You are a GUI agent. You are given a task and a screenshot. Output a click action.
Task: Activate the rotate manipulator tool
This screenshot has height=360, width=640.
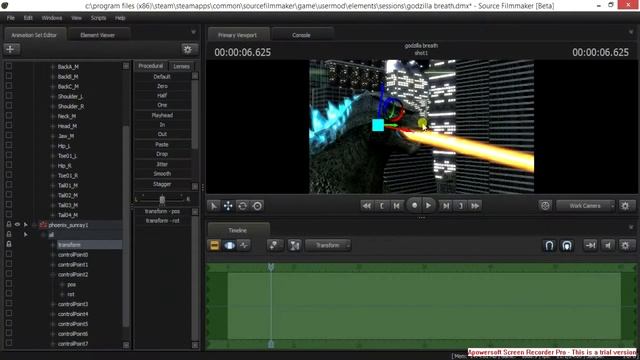(242, 206)
